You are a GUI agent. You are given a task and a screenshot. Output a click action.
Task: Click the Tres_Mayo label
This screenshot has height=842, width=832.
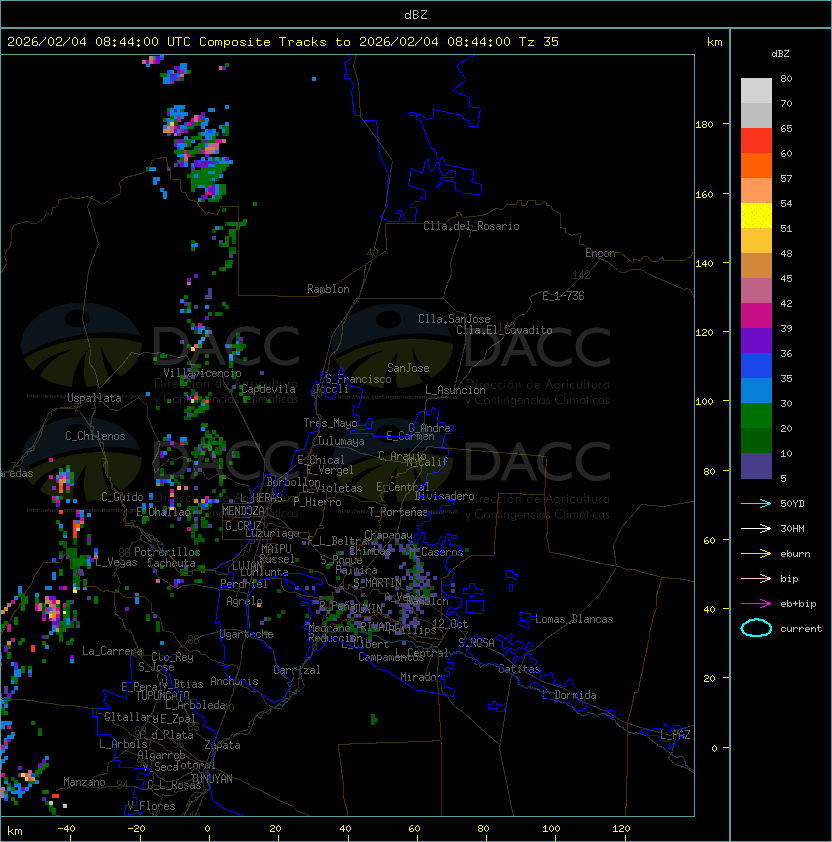click(x=330, y=423)
